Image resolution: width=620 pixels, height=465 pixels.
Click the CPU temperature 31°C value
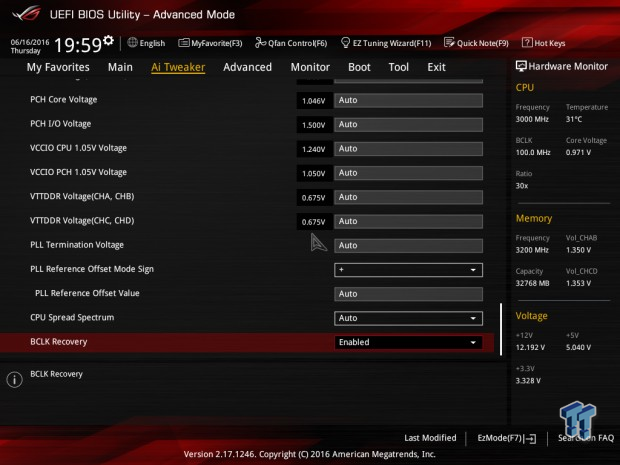(x=574, y=119)
